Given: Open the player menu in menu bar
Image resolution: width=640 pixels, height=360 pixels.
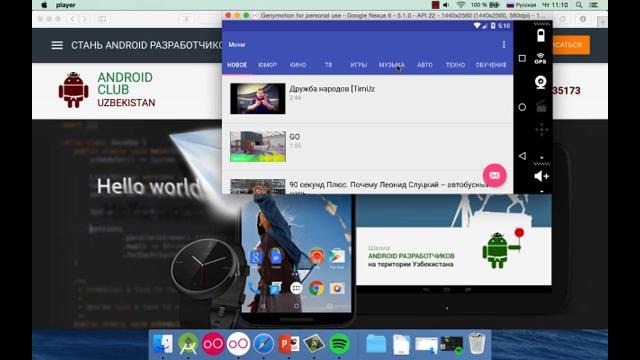Looking at the screenshot, I should [x=66, y=5].
